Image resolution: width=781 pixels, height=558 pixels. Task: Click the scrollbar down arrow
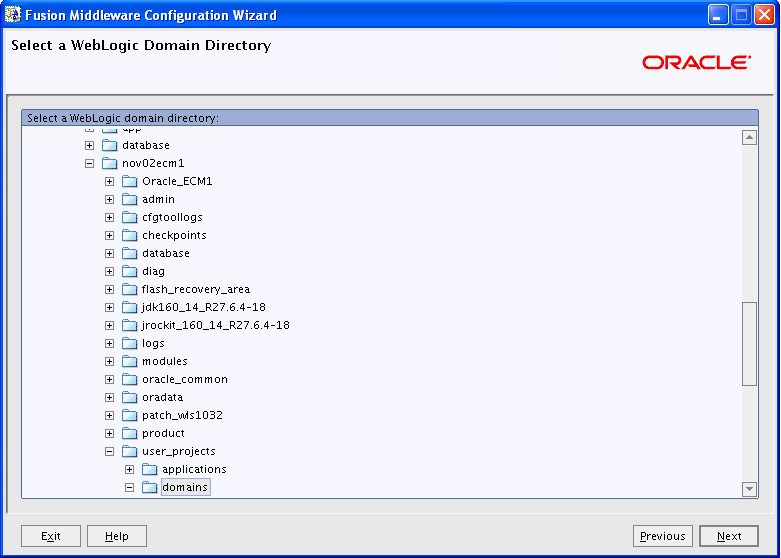(749, 489)
